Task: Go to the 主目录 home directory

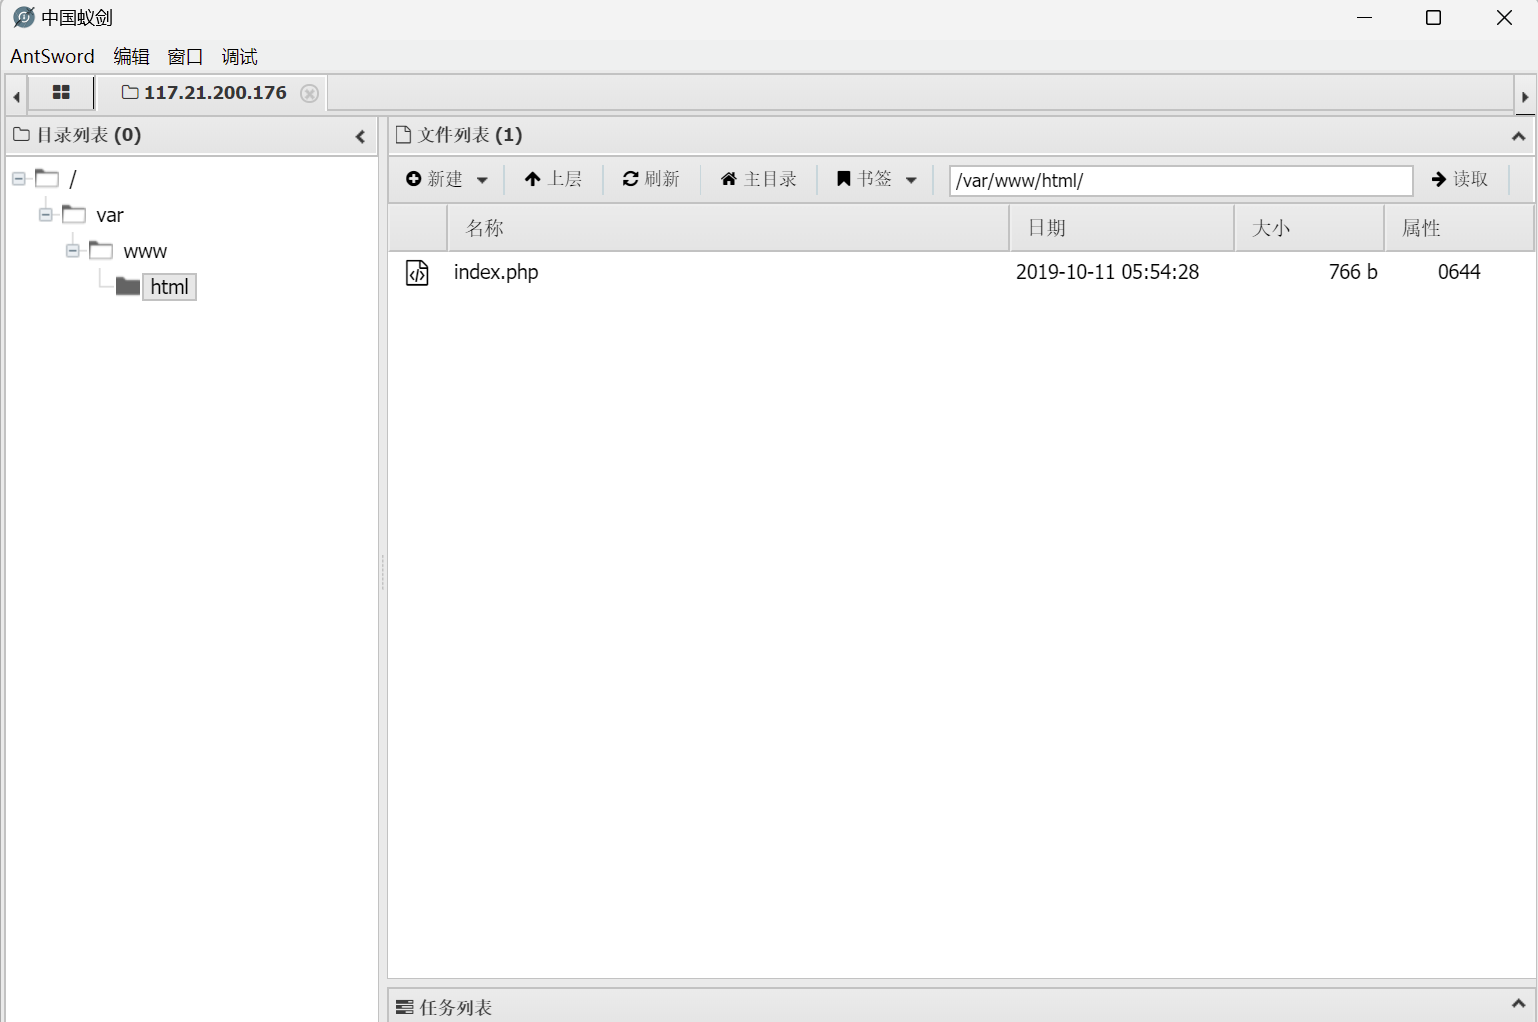Action: (x=758, y=179)
